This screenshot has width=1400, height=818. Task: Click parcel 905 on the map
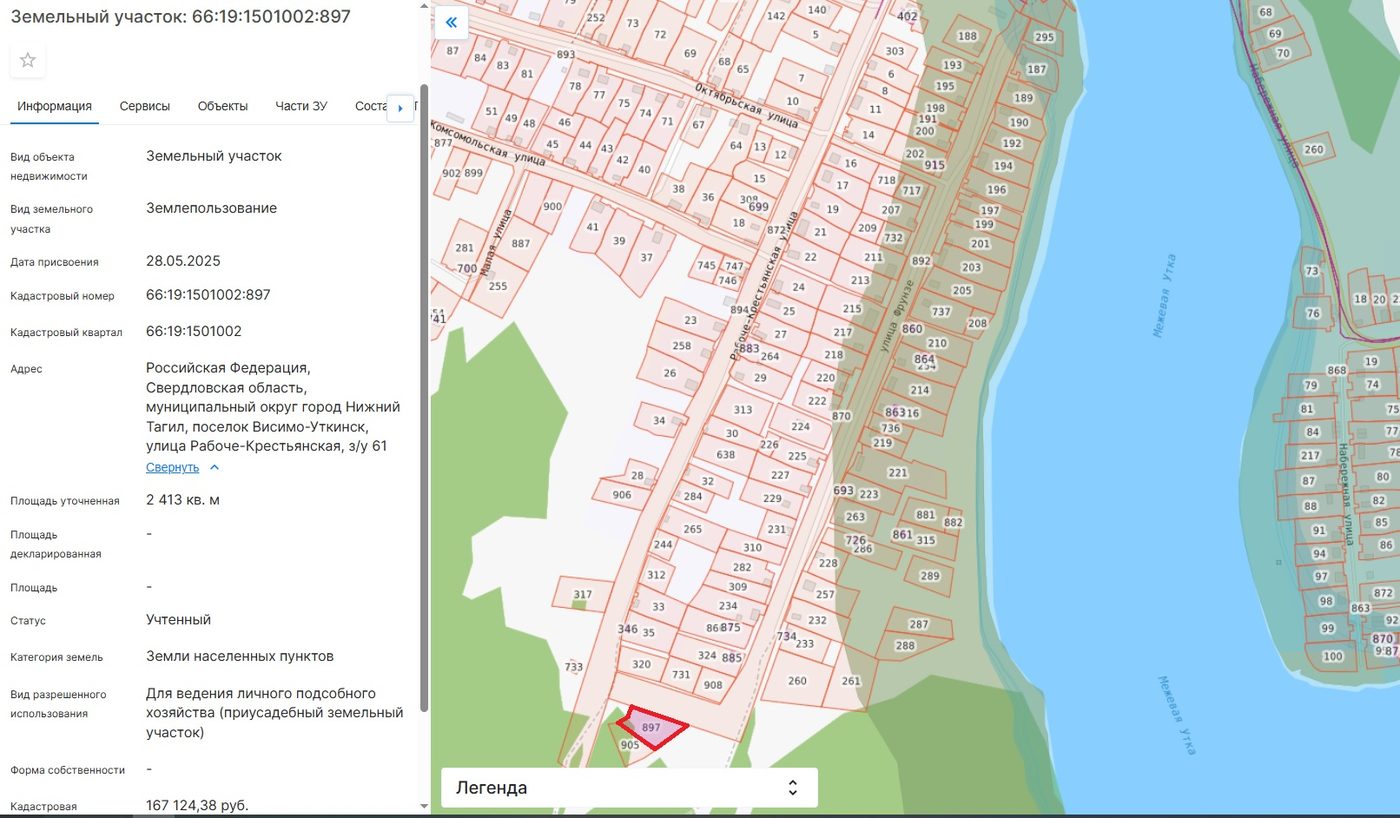pos(629,745)
